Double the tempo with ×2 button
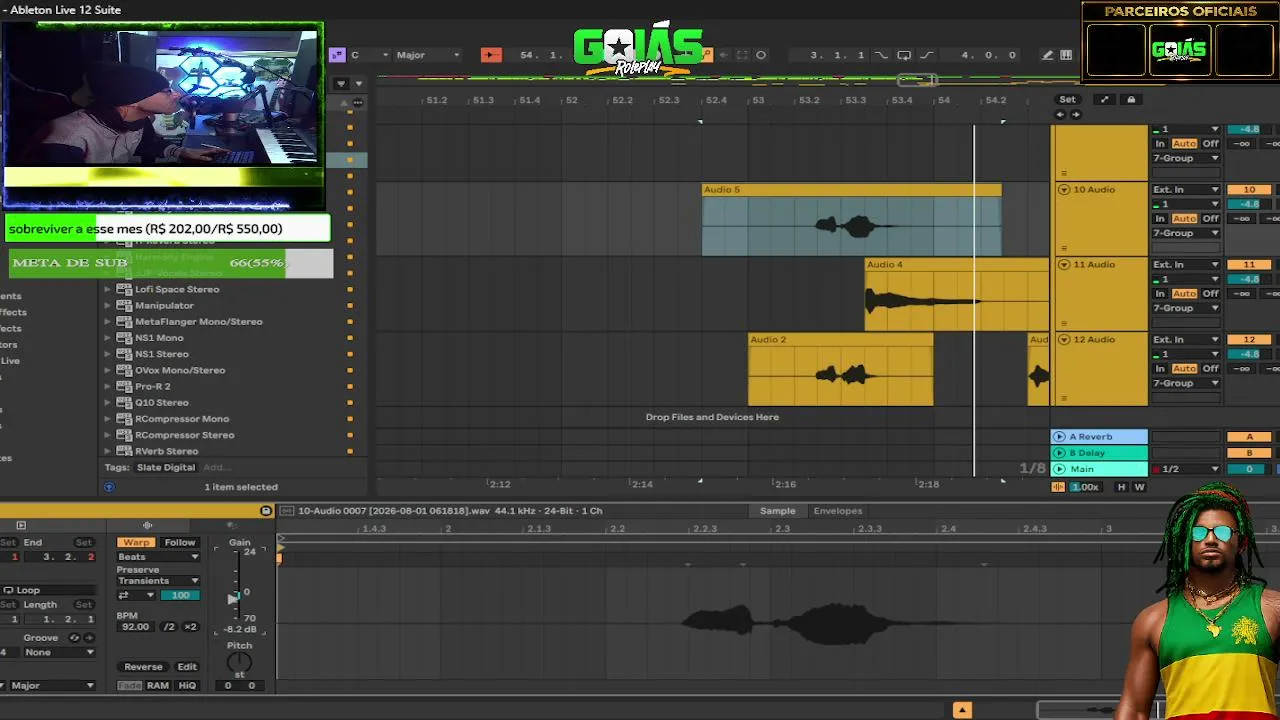This screenshot has width=1280, height=720. [190, 627]
